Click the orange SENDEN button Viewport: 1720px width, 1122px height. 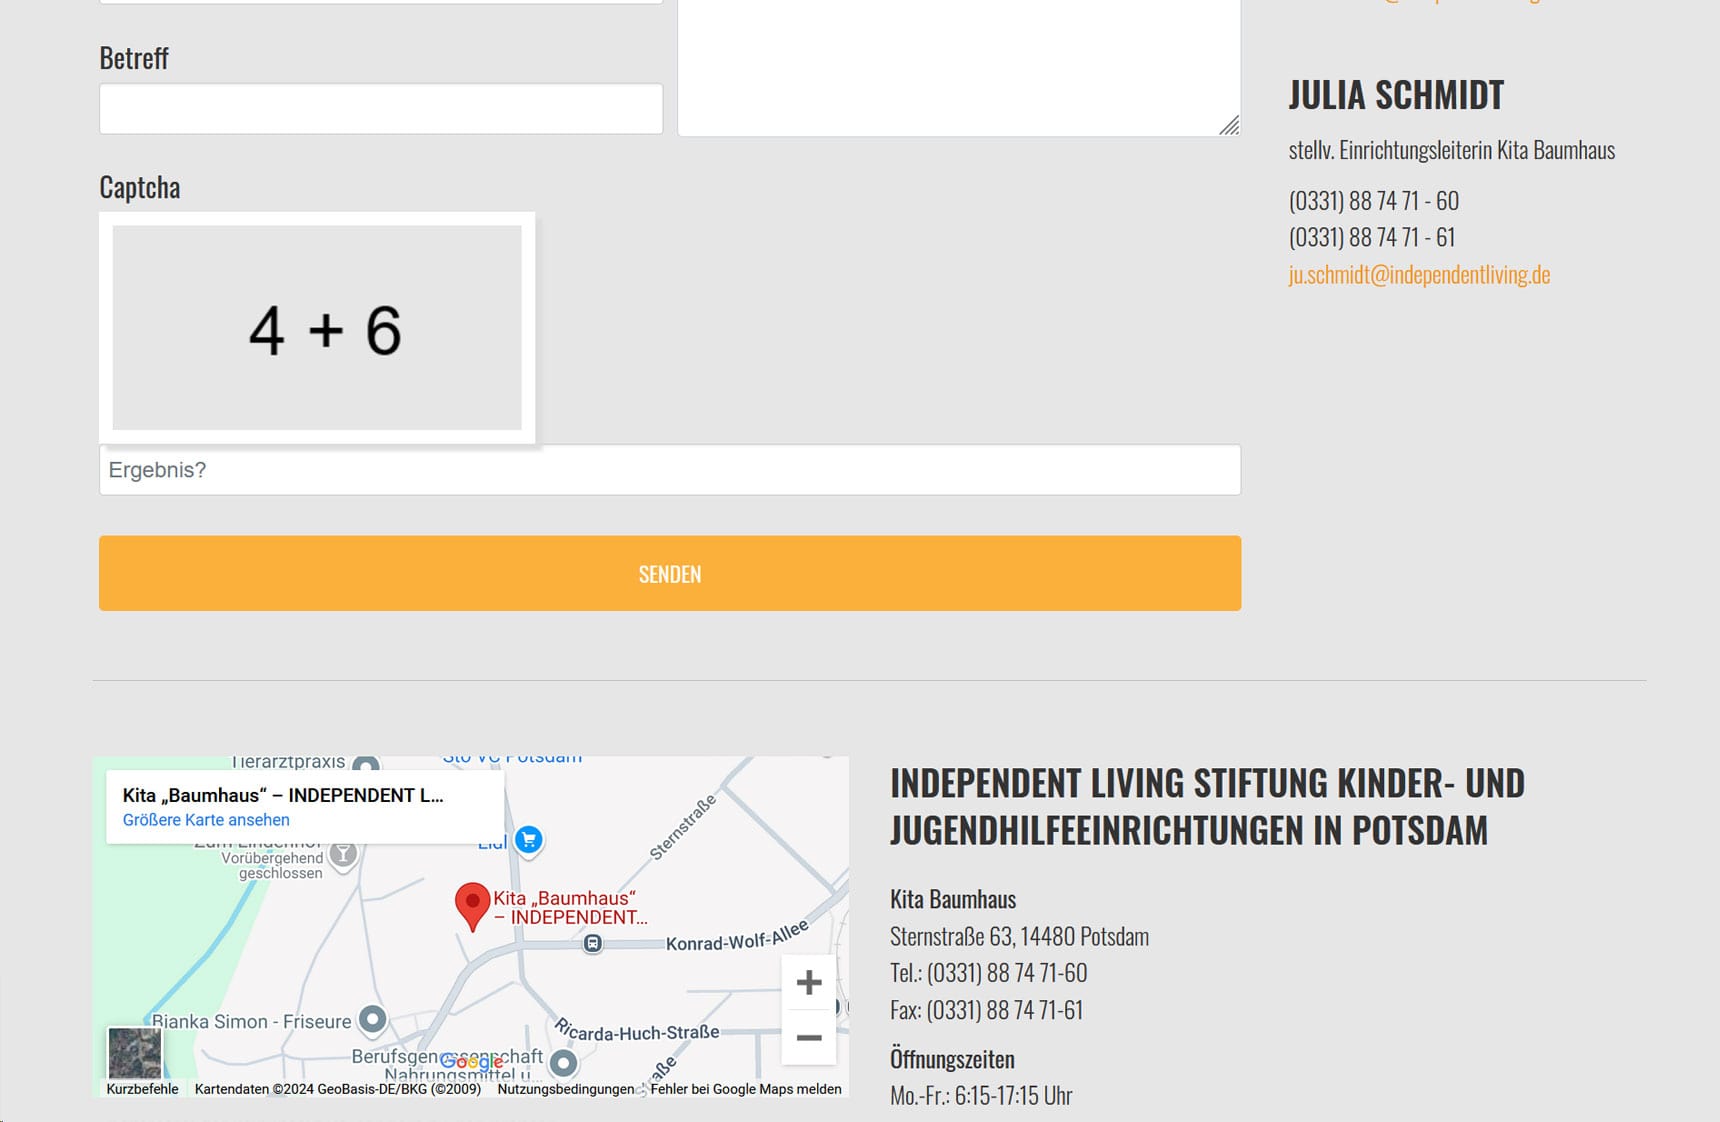669,573
